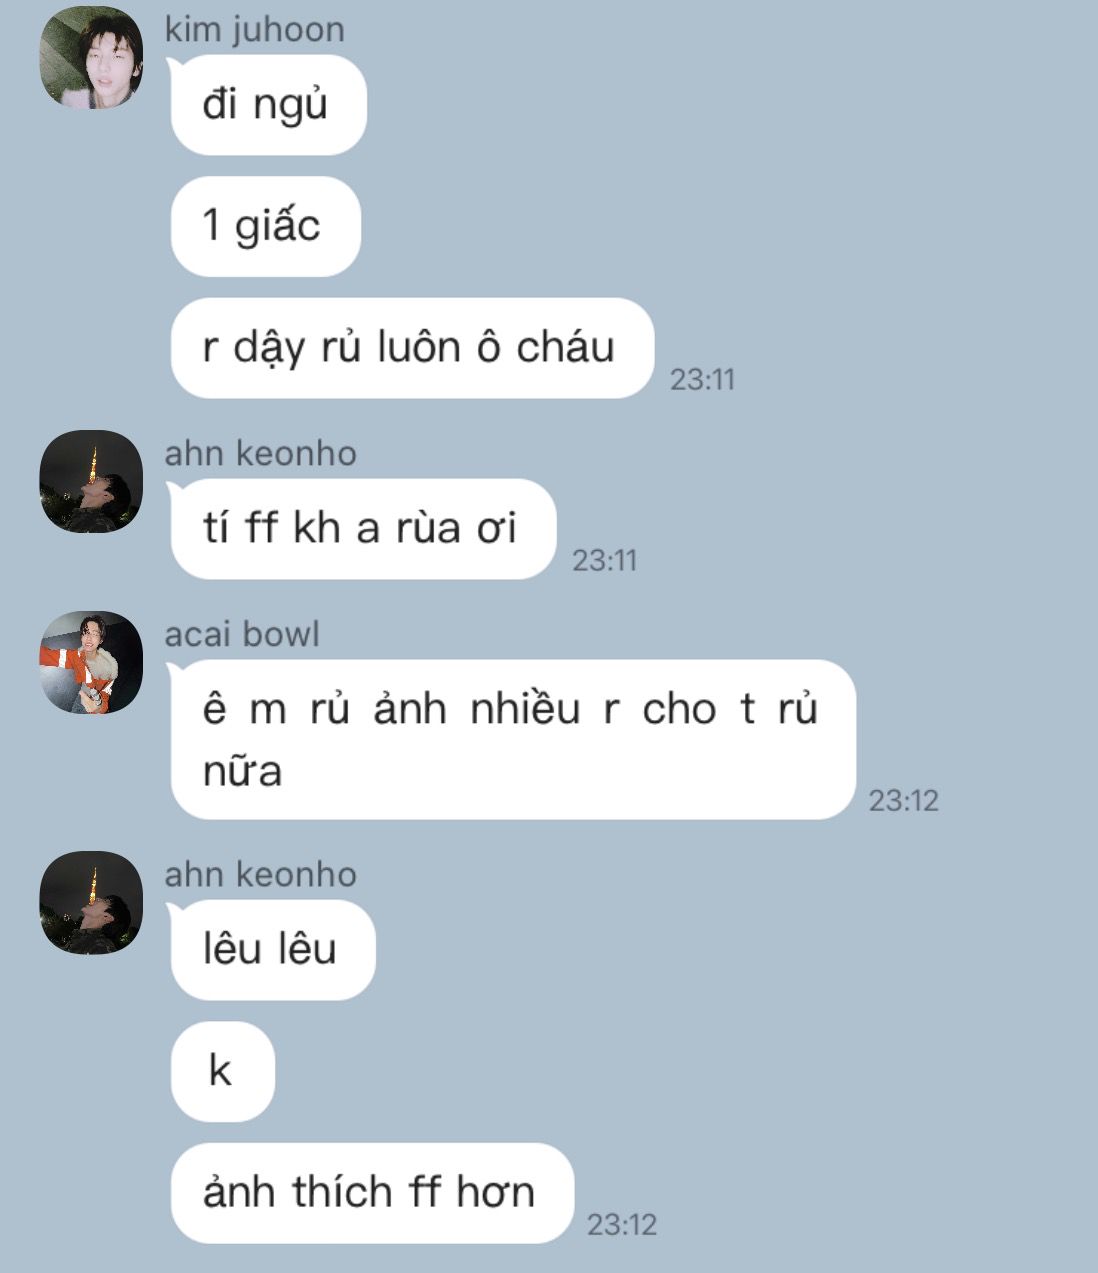Tap the 23:11 timestamp after 'ô cháu' message
Screen dimensions: 1098x1273
coord(702,379)
